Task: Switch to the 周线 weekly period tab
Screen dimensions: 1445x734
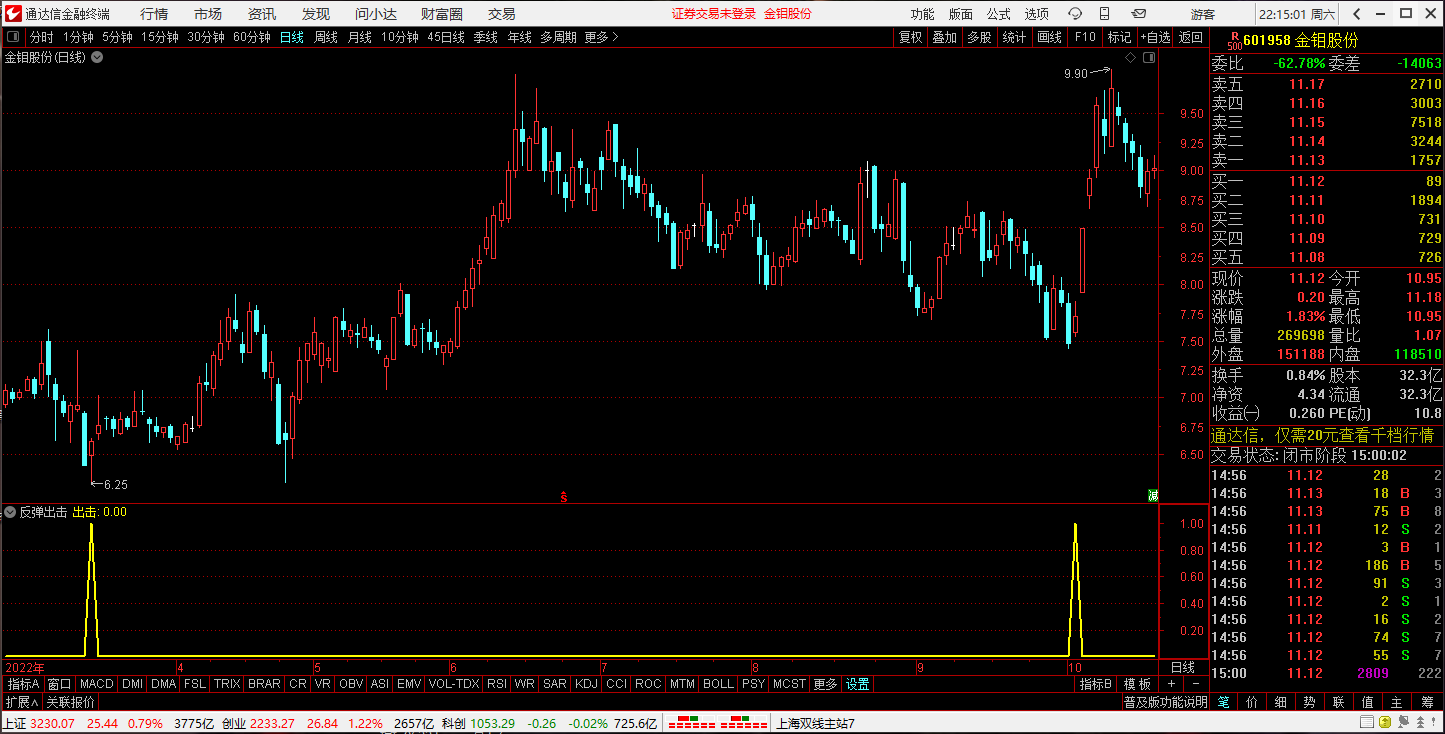Action: (x=326, y=37)
